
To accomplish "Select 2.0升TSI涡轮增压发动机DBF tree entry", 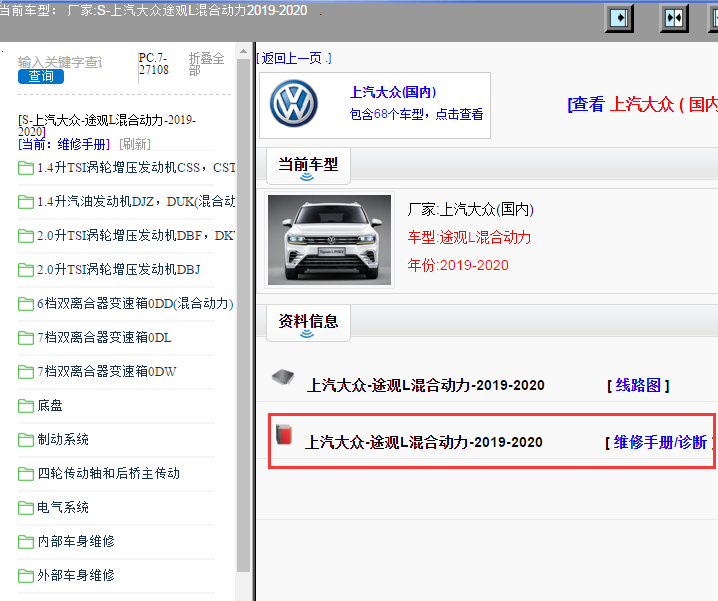I will pyautogui.click(x=136, y=235).
